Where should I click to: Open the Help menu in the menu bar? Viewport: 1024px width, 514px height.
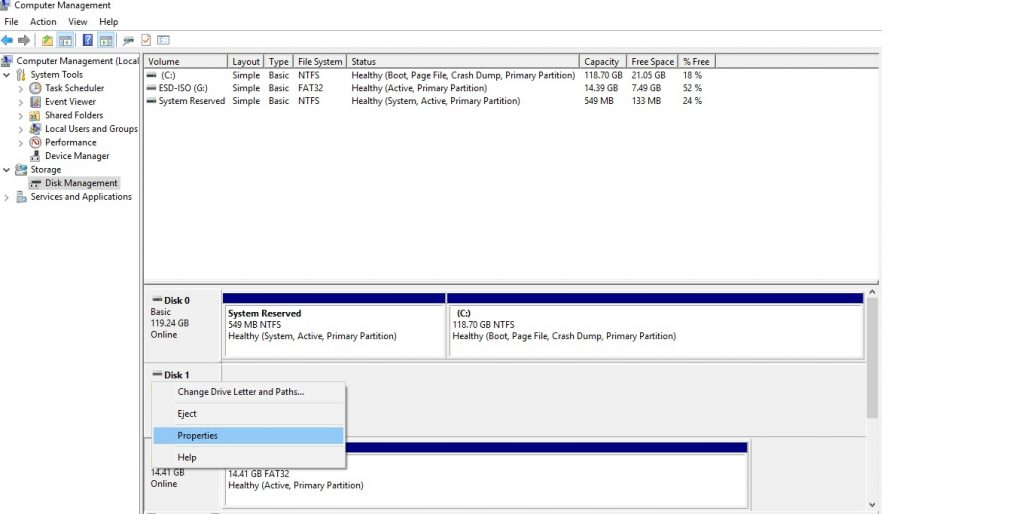pyautogui.click(x=108, y=22)
